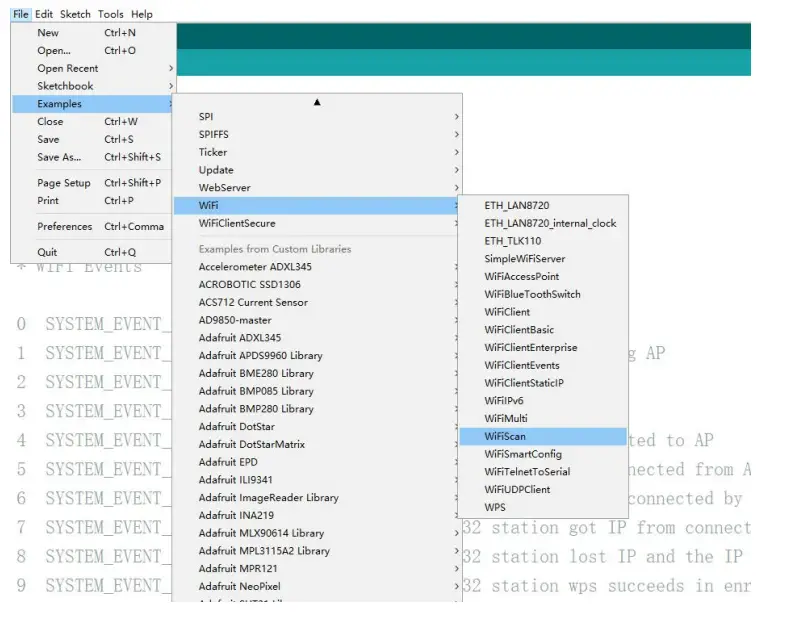Click Page Setup in File menu
The height and width of the screenshot is (619, 789).
tap(64, 183)
